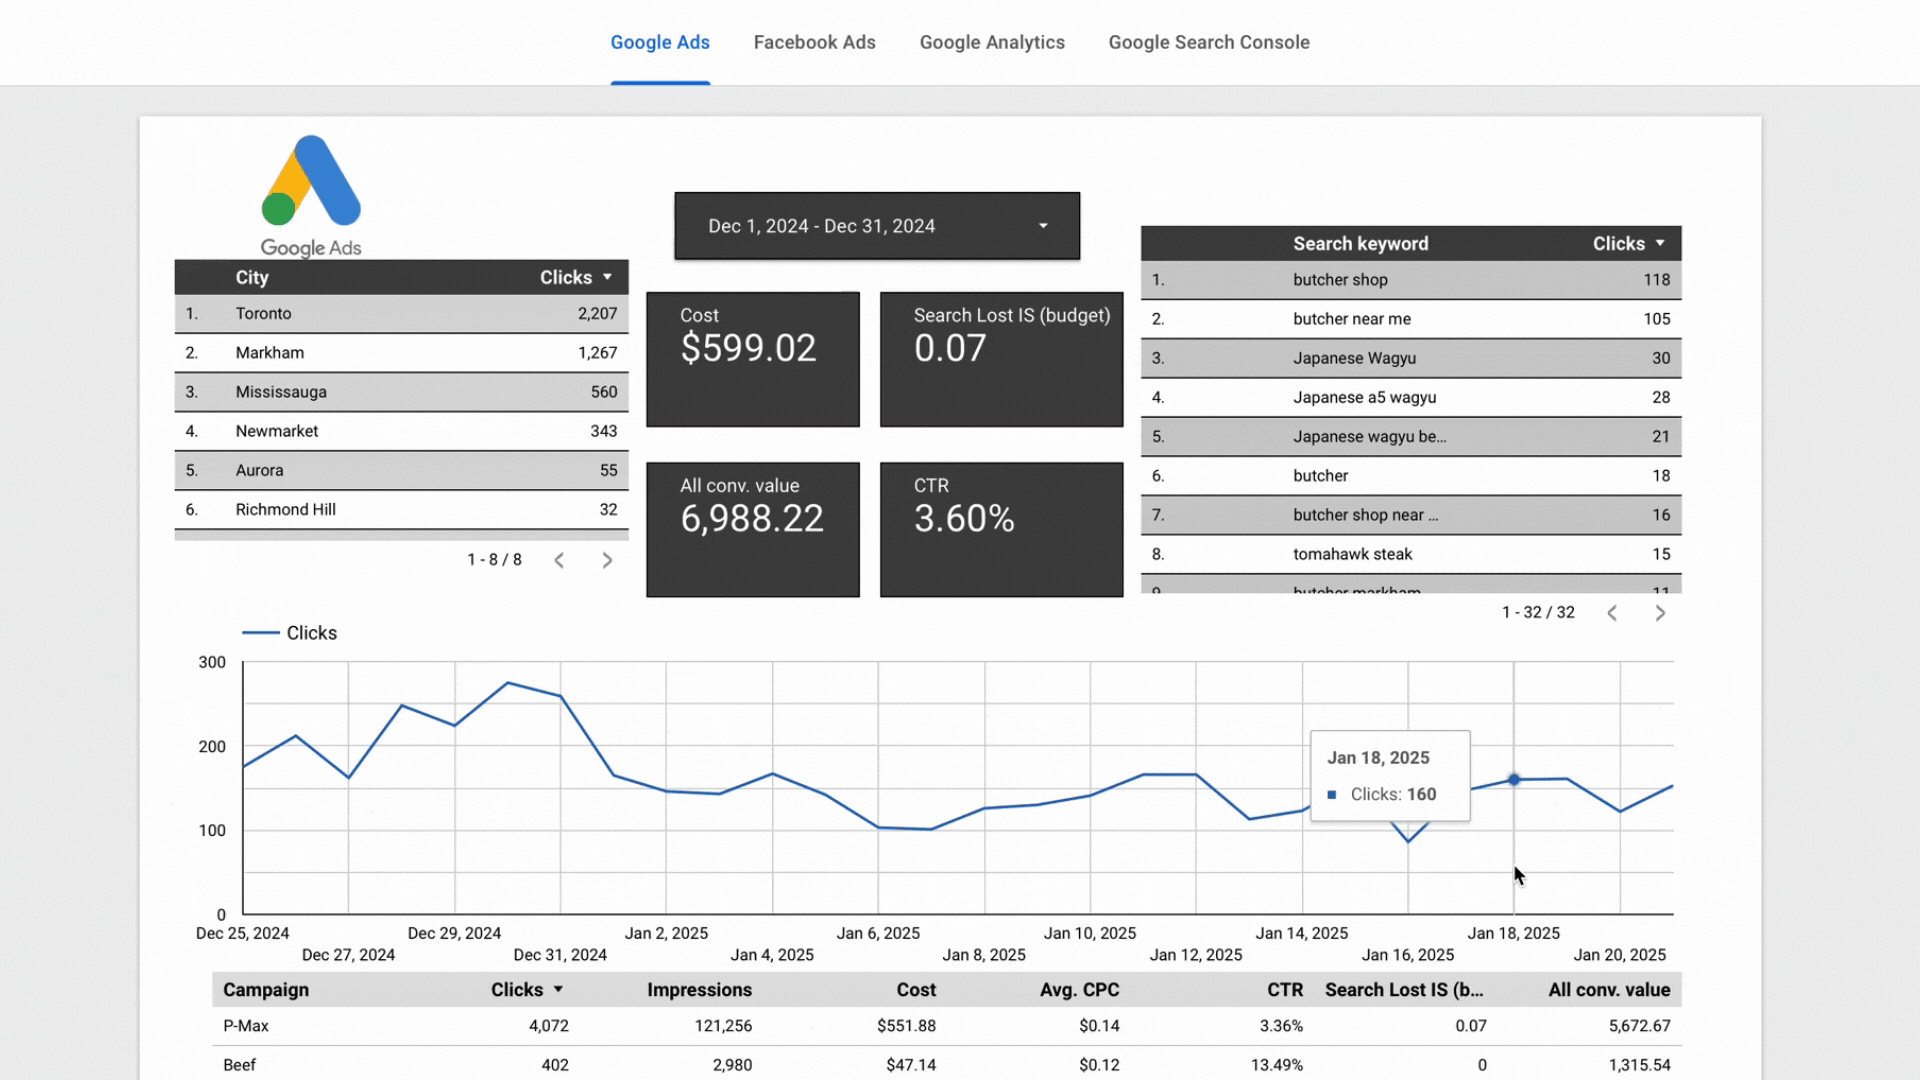1920x1080 pixels.
Task: Select the 'butcher shop' keyword row
Action: (x=1411, y=279)
